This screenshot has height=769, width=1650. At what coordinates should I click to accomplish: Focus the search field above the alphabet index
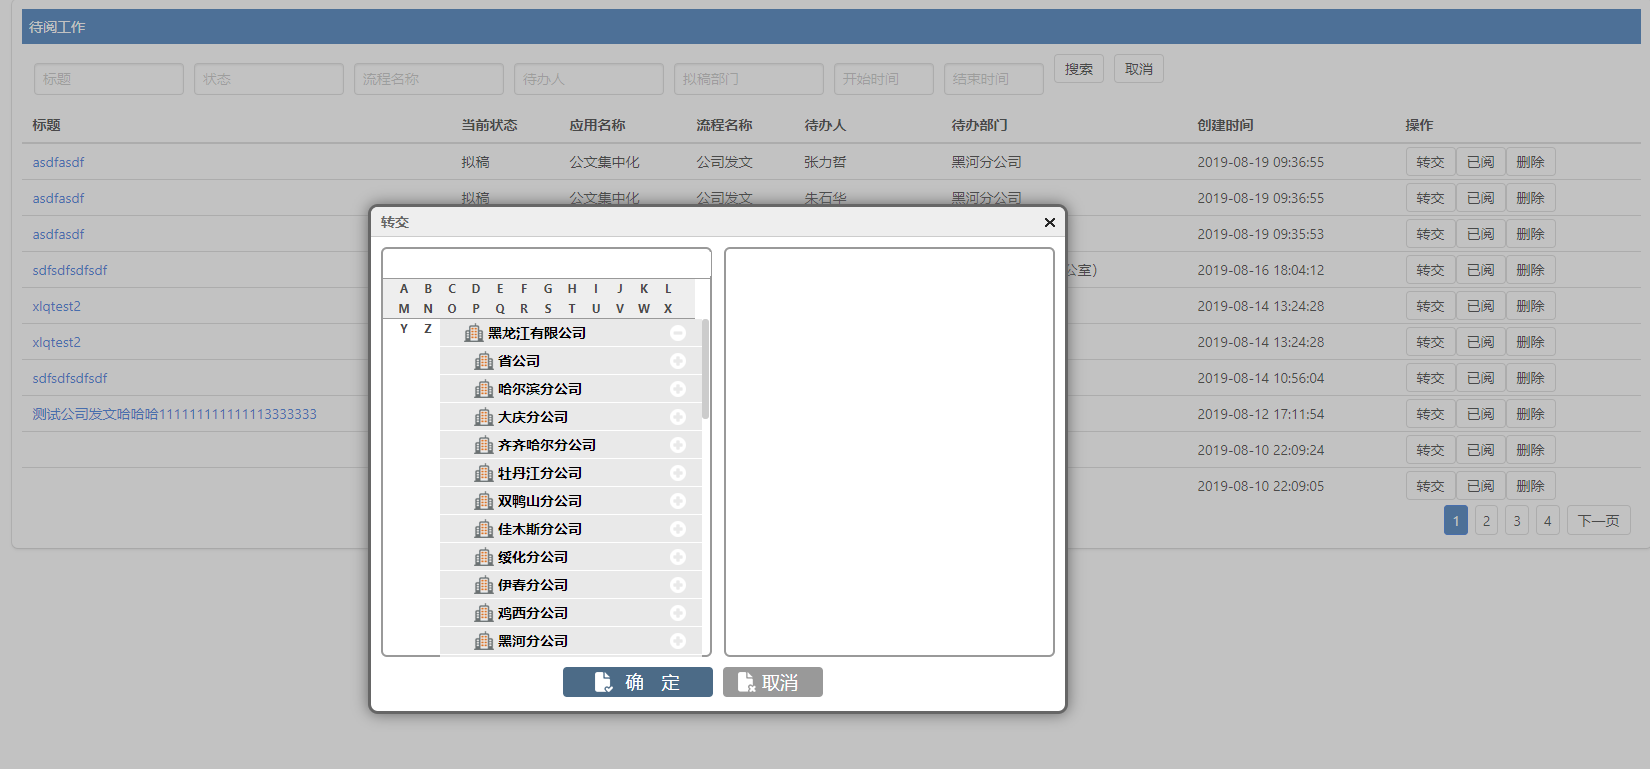pos(546,263)
